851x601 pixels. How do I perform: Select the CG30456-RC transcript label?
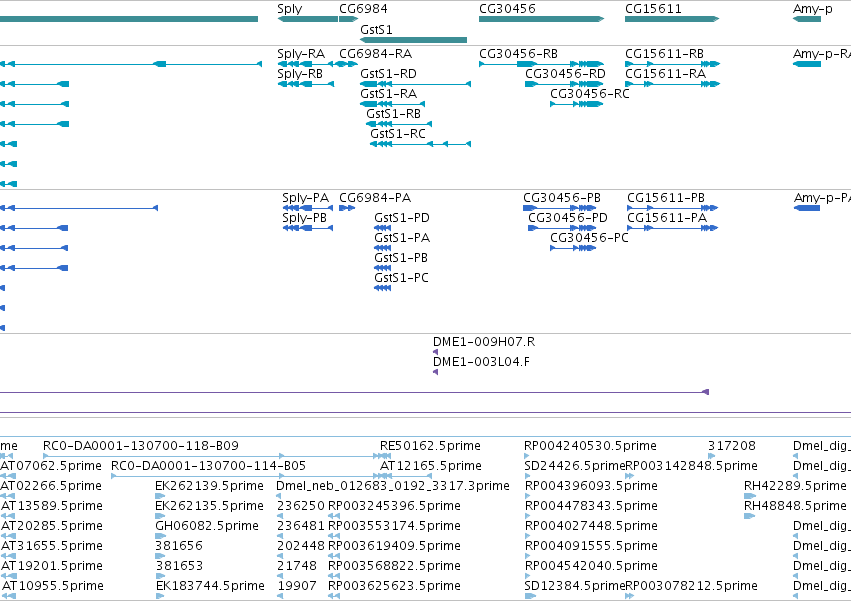coord(590,93)
